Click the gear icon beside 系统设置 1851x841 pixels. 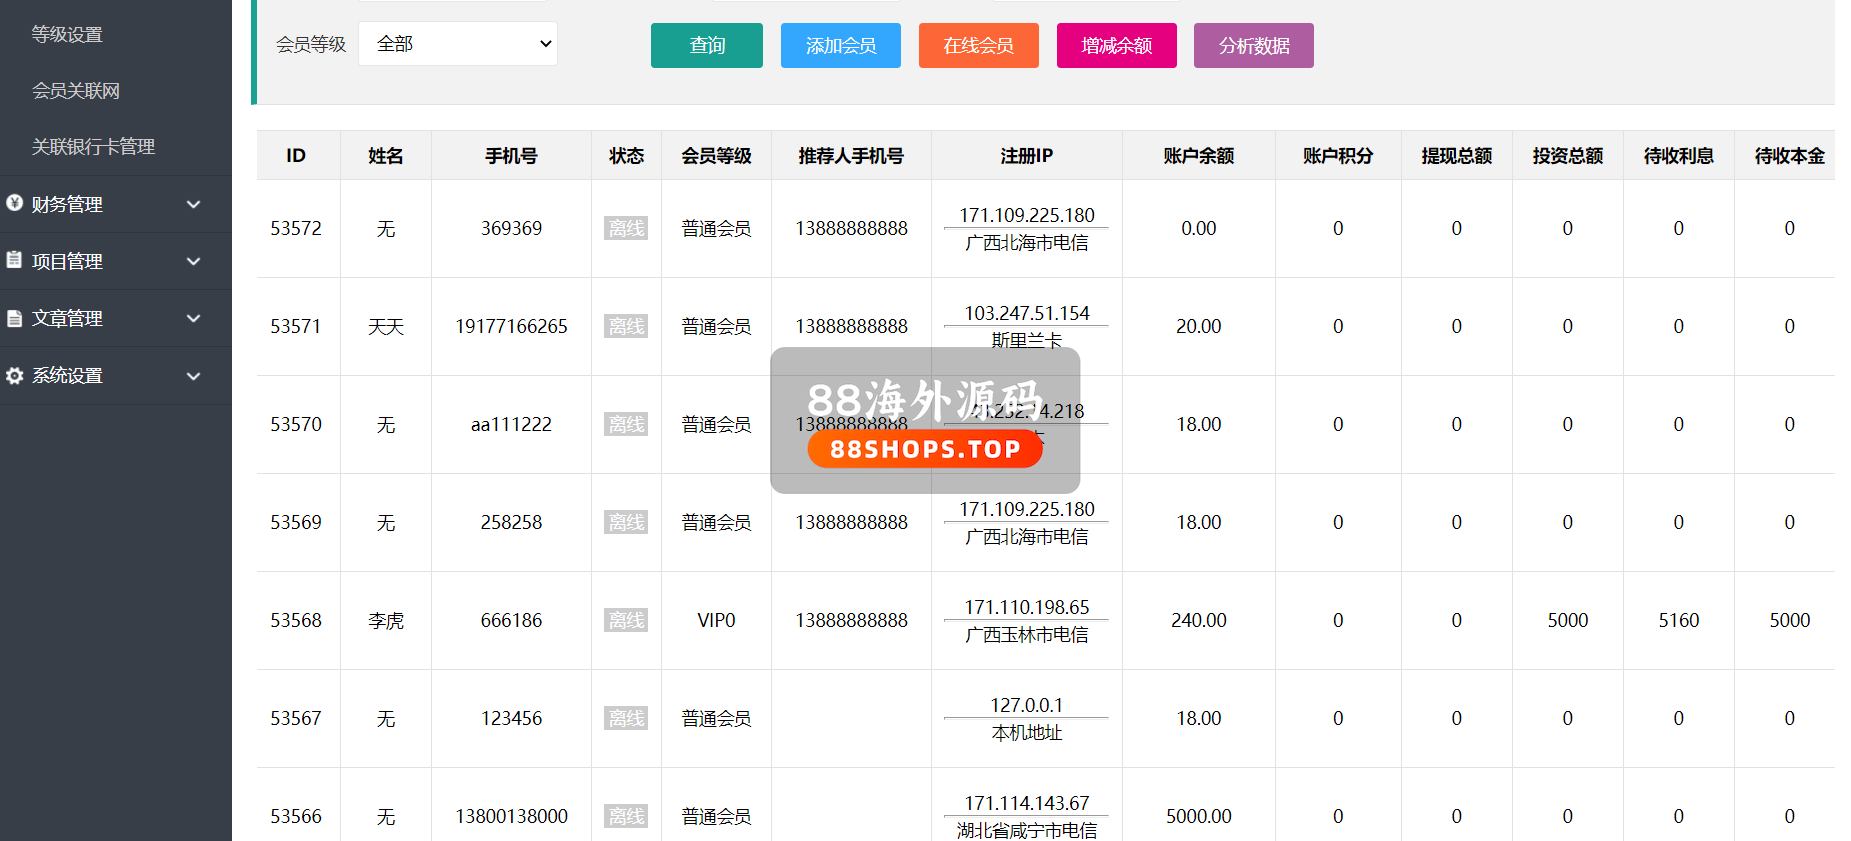click(x=14, y=376)
